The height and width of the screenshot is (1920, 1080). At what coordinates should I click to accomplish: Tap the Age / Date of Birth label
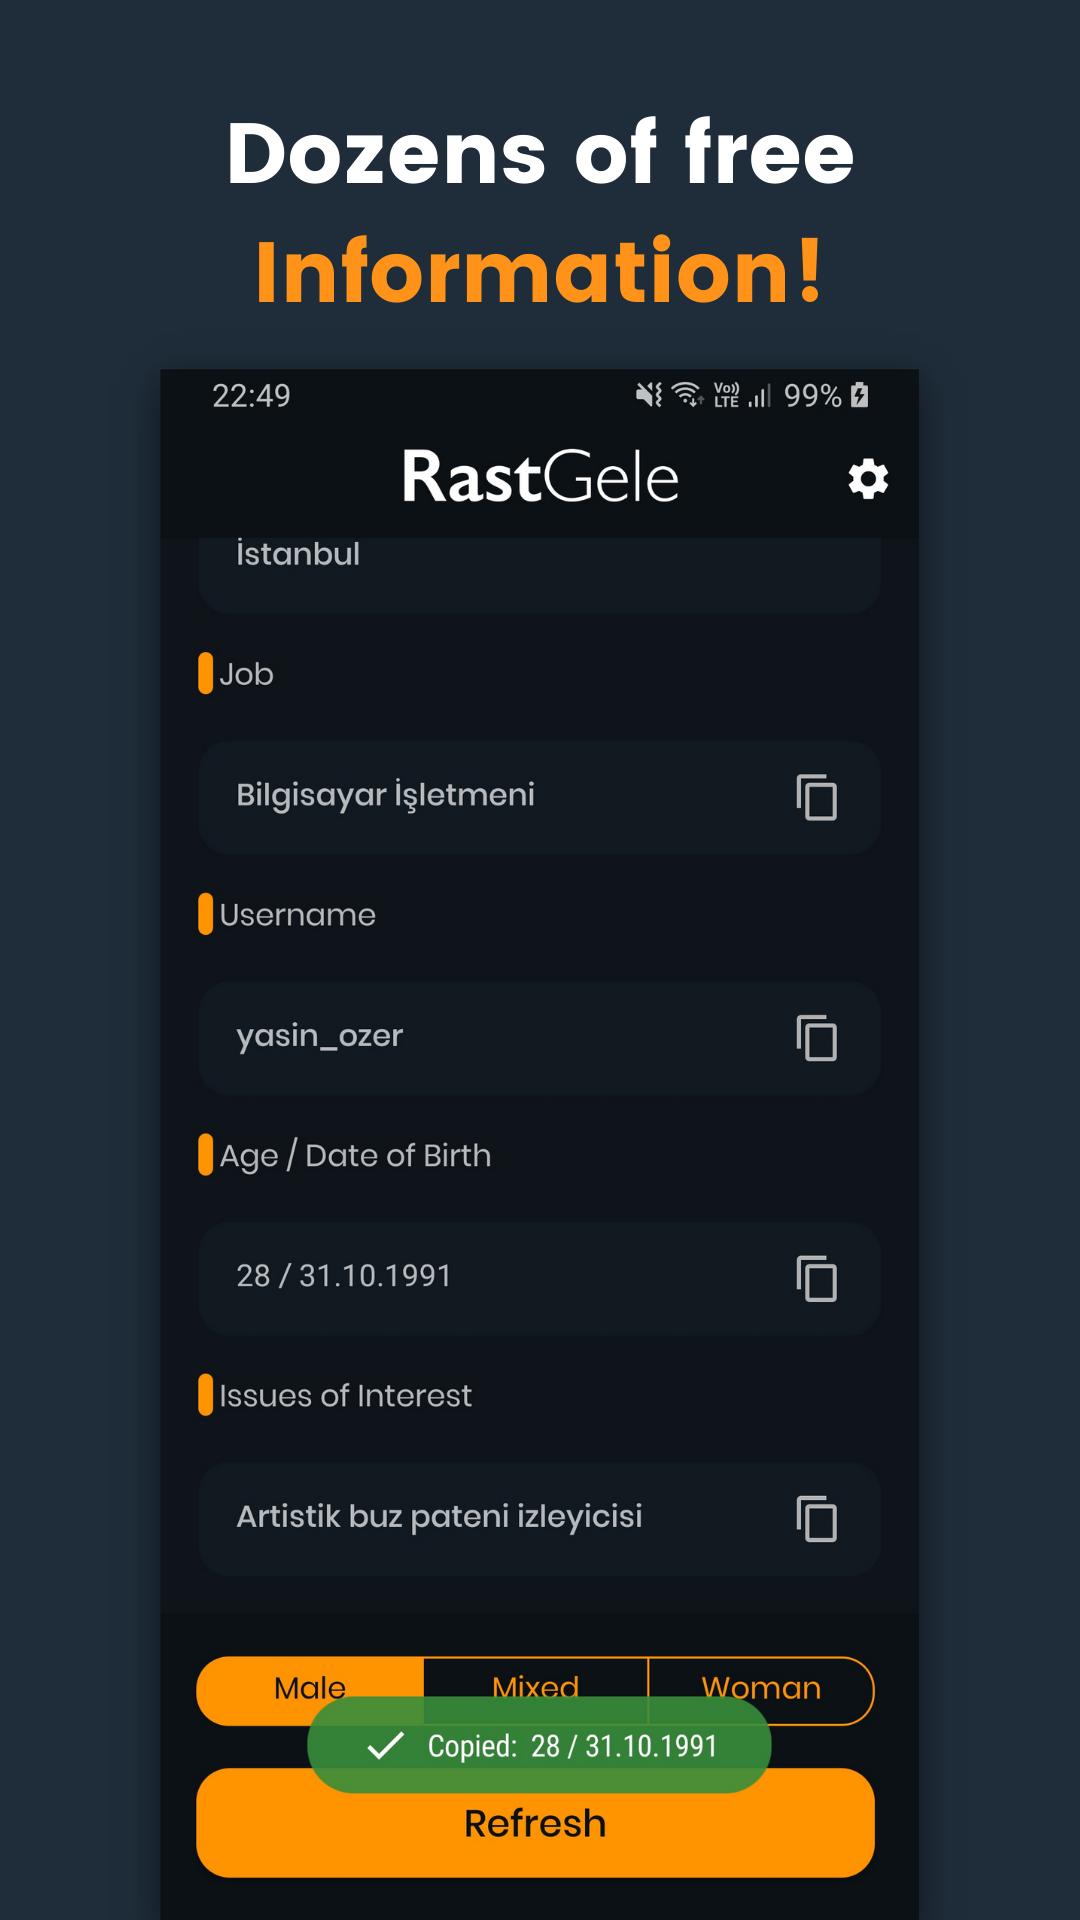pyautogui.click(x=355, y=1156)
